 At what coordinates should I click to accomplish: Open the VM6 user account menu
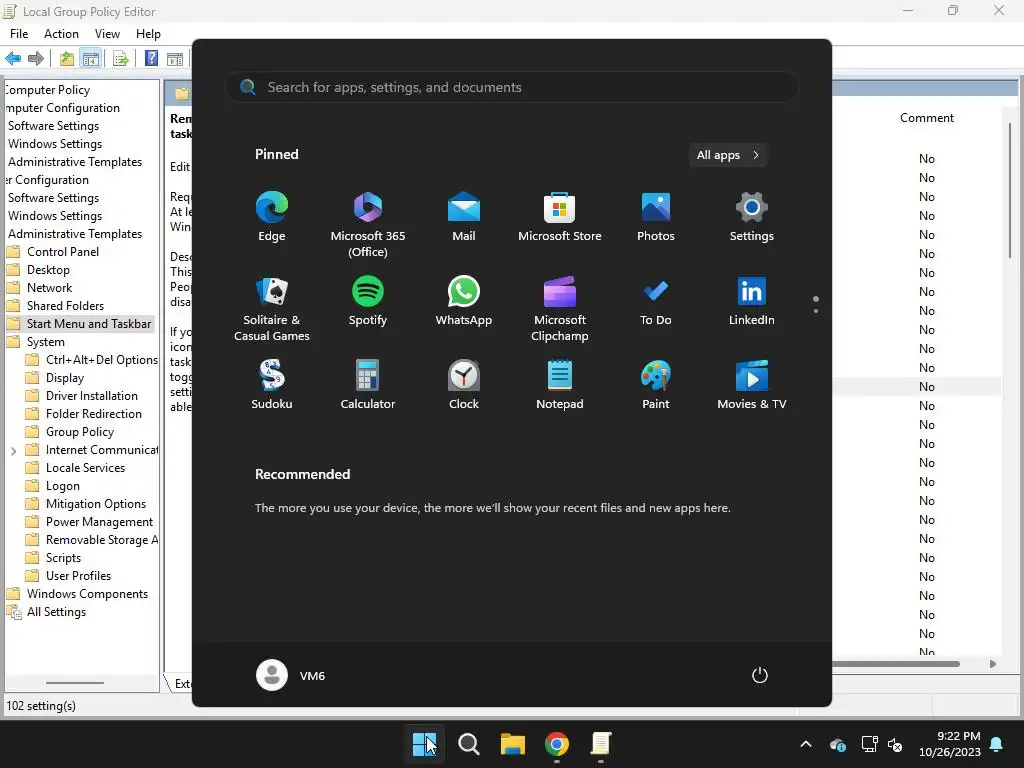tap(291, 675)
